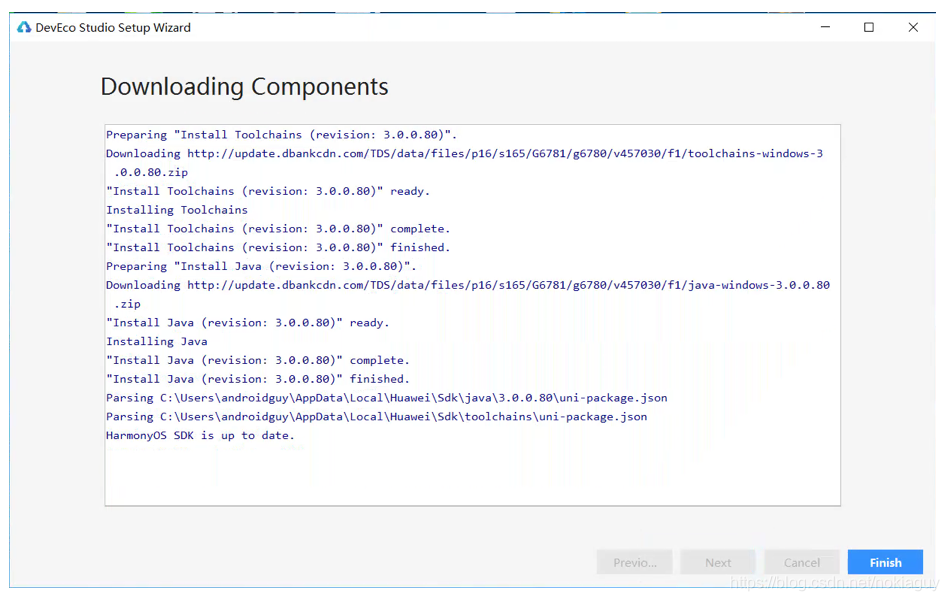Click the Parsing toolchains uni-package.json line

[x=376, y=416]
